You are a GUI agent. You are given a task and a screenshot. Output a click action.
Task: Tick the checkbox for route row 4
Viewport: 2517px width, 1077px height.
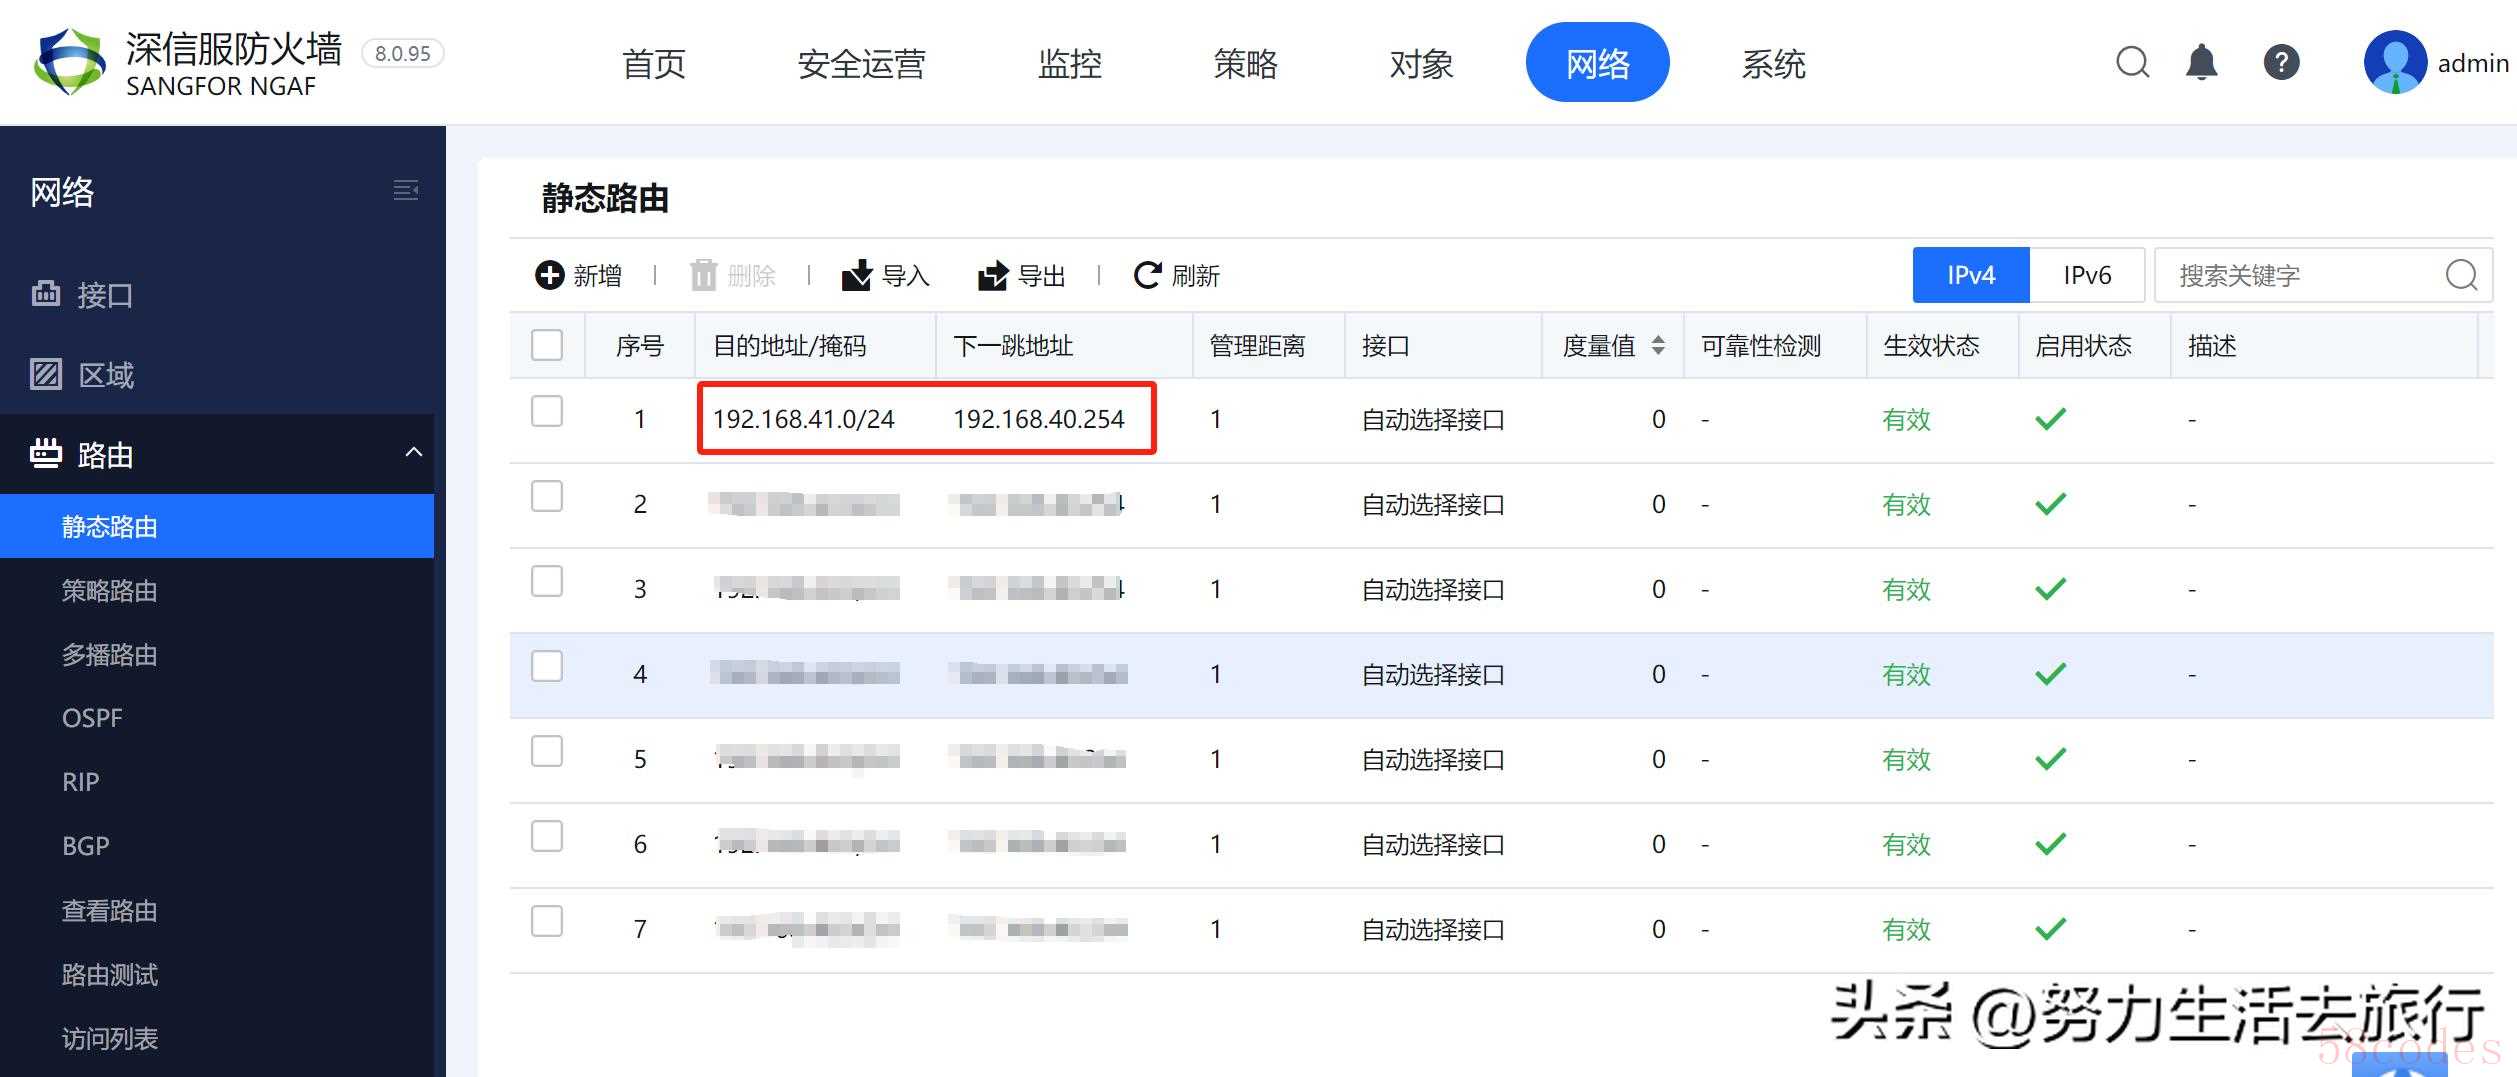[547, 666]
